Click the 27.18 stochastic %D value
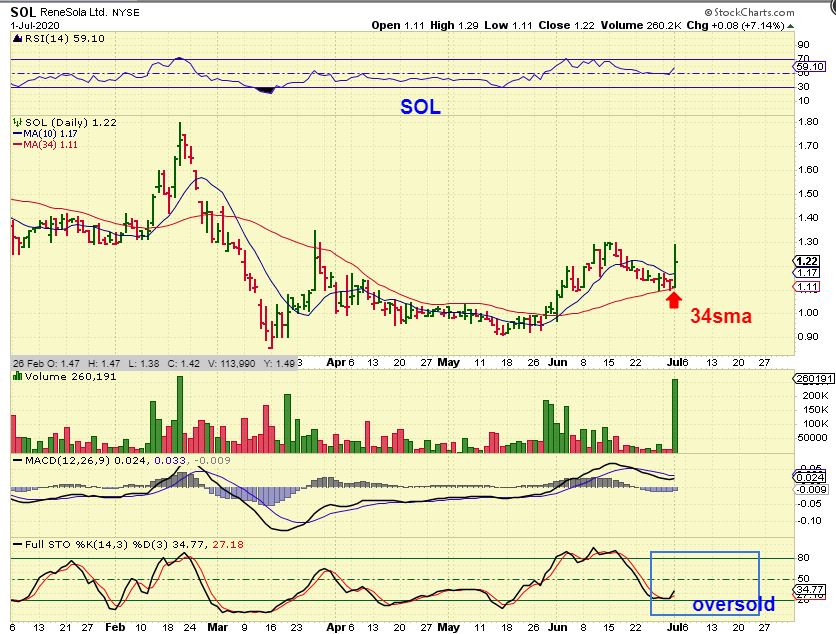This screenshot has height=634, width=836. pos(228,544)
